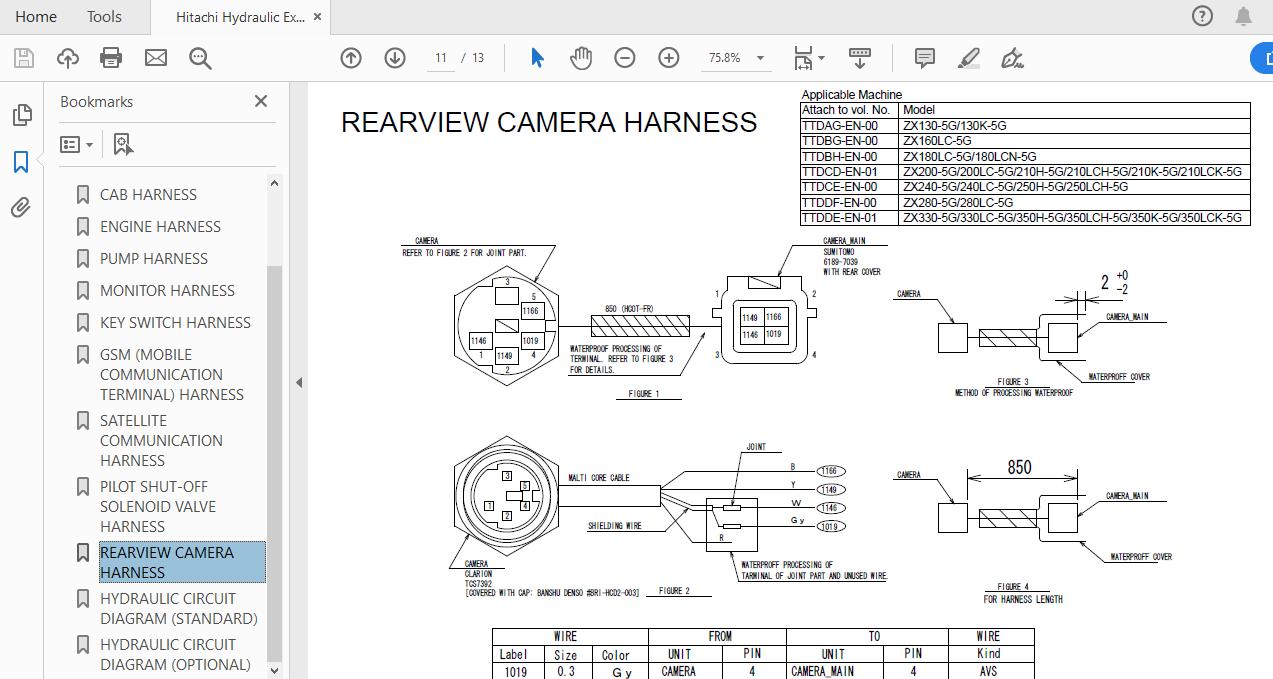Image resolution: width=1273 pixels, height=679 pixels.
Task: Add a comment with sticky note icon
Action: coord(925,58)
